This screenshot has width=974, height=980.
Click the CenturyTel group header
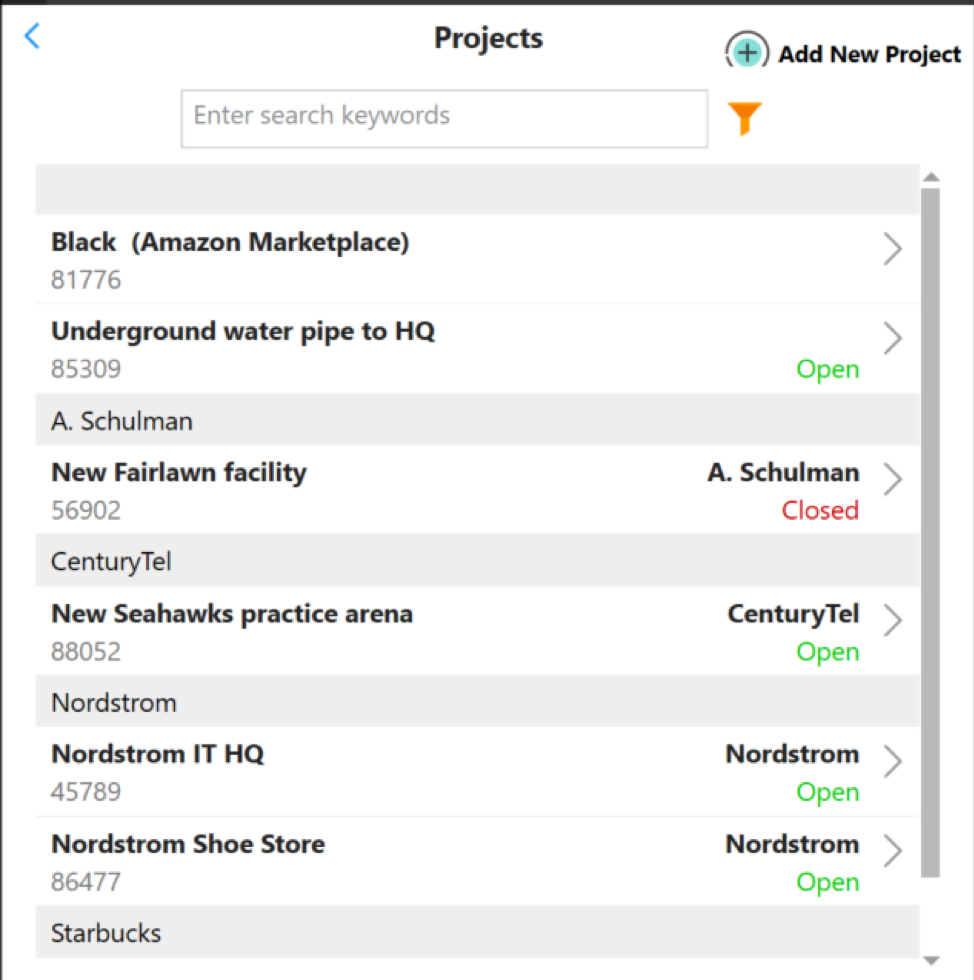[x=478, y=561]
